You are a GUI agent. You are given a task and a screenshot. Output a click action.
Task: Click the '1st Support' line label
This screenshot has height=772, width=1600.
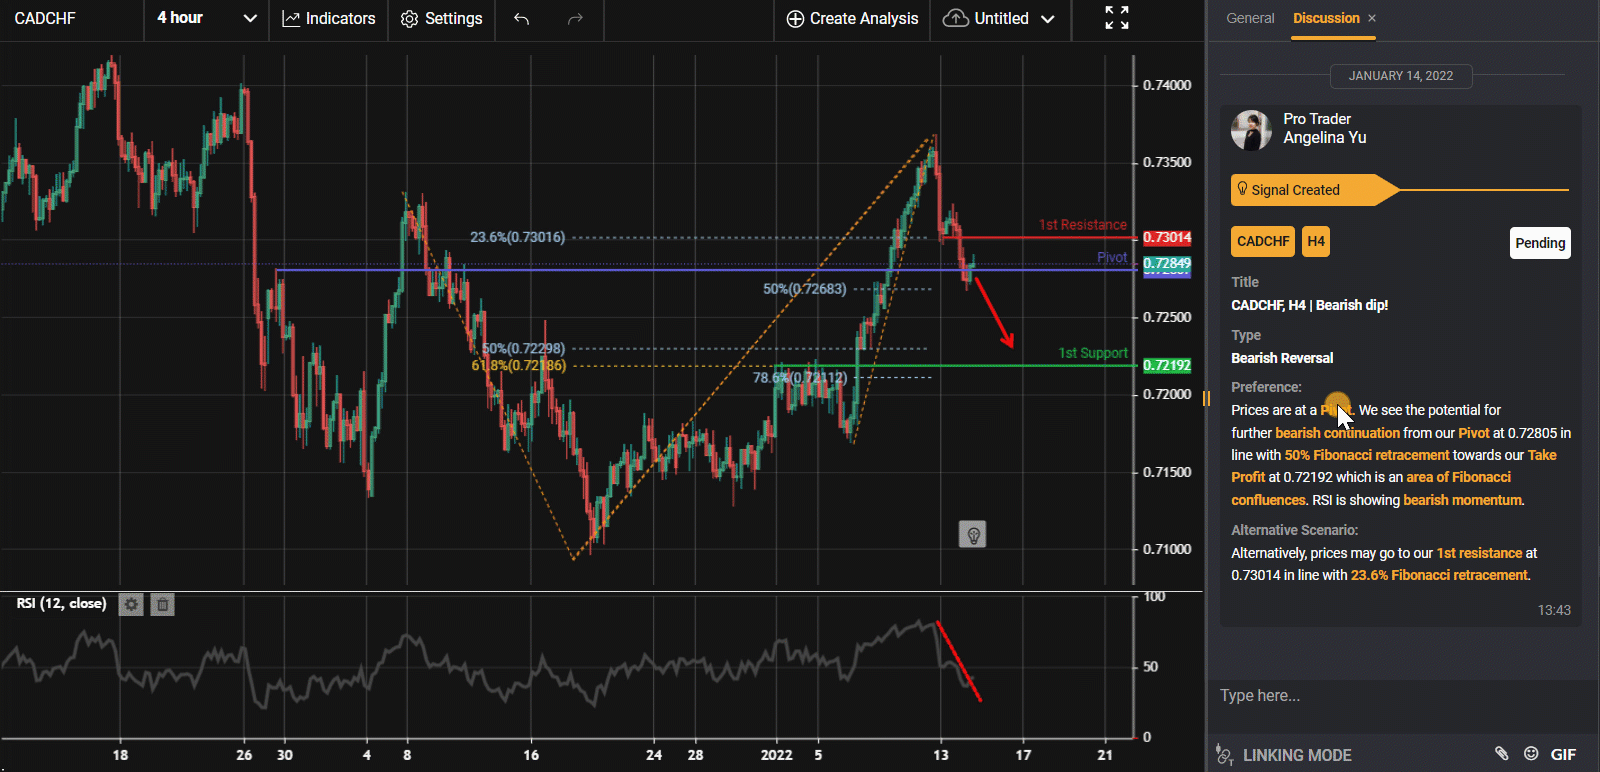pos(1093,353)
